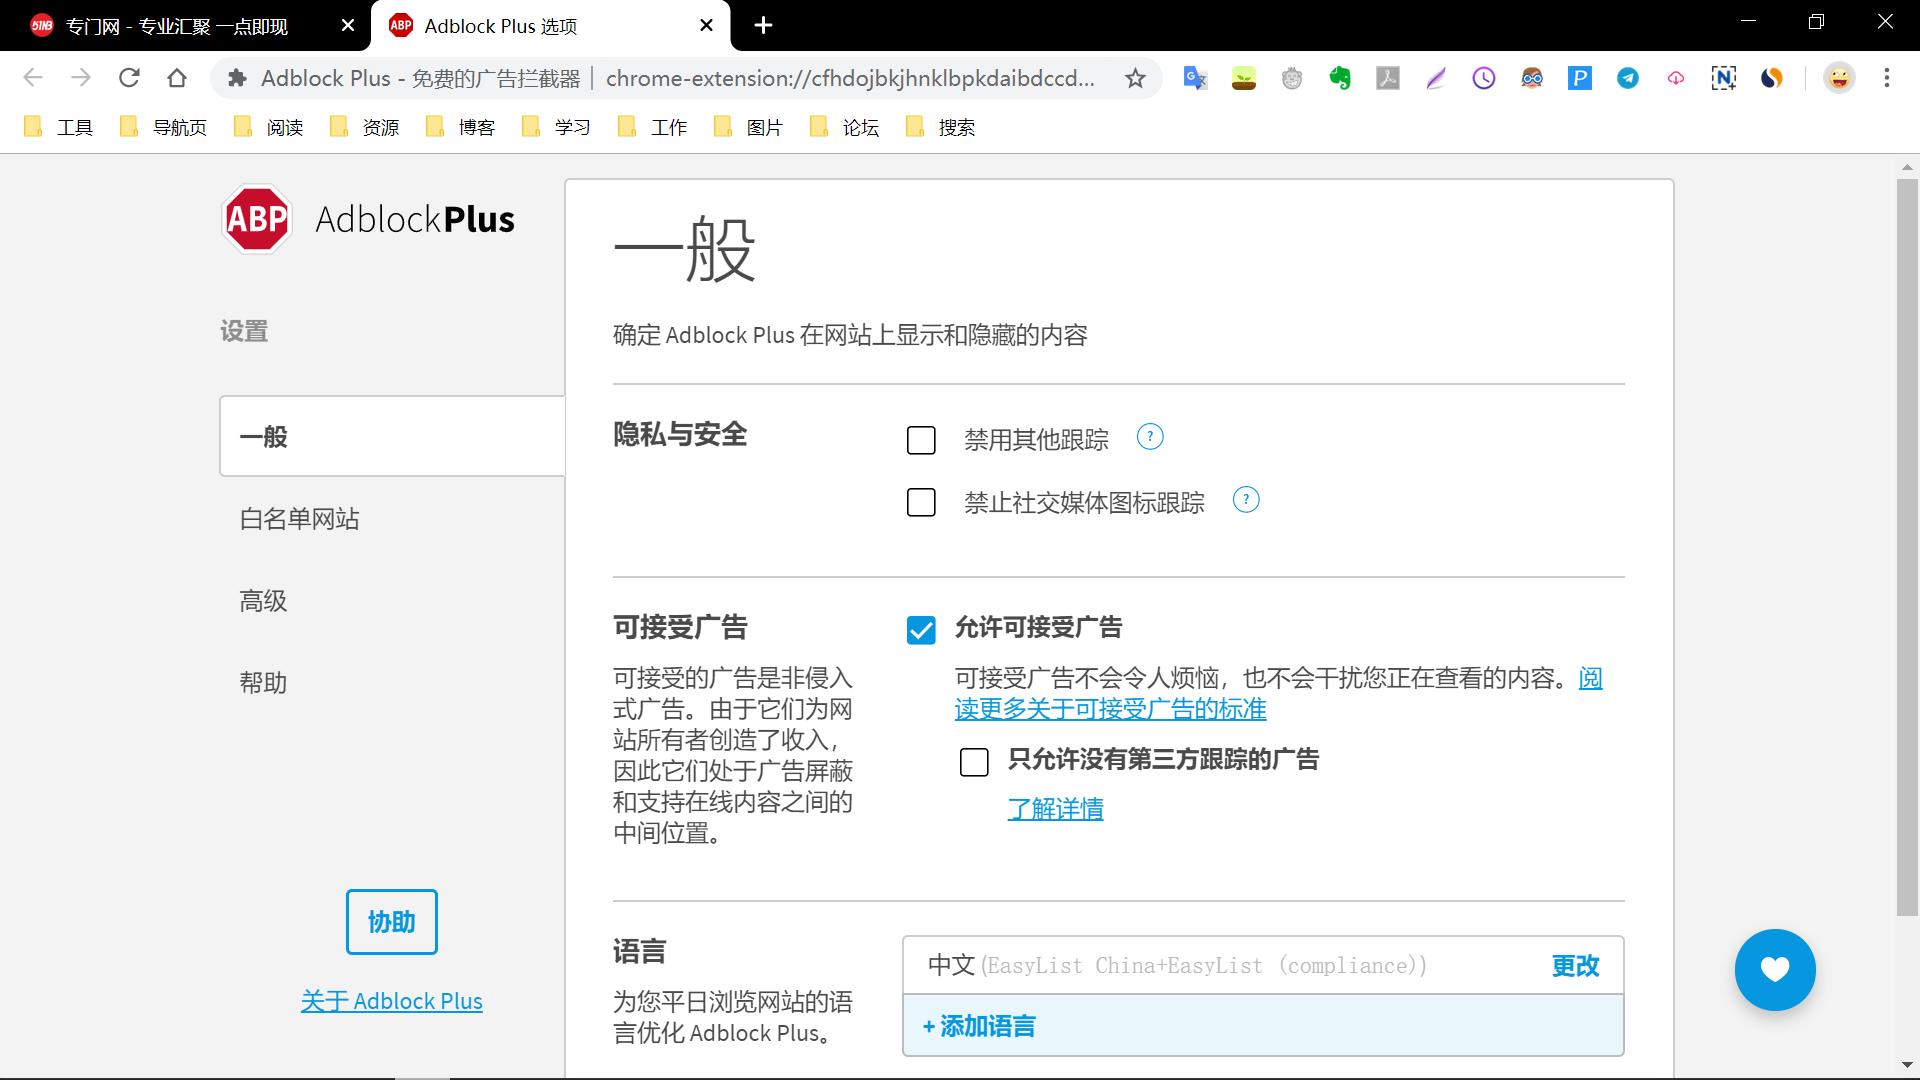The image size is (1920, 1080).
Task: Open the Evernote elephant extension
Action: (x=1340, y=78)
